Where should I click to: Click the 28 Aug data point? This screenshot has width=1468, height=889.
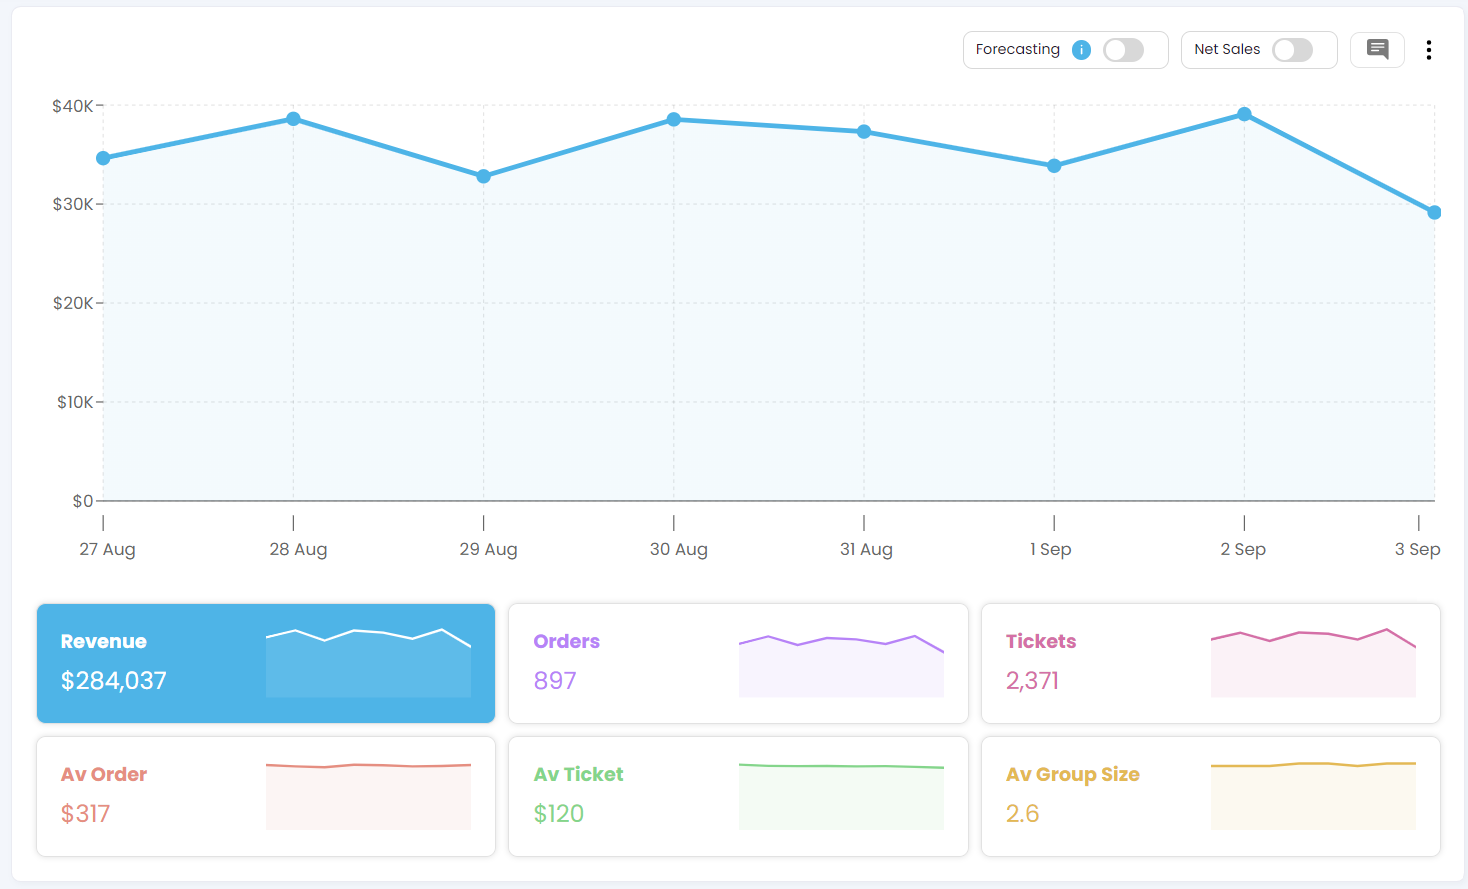(293, 119)
